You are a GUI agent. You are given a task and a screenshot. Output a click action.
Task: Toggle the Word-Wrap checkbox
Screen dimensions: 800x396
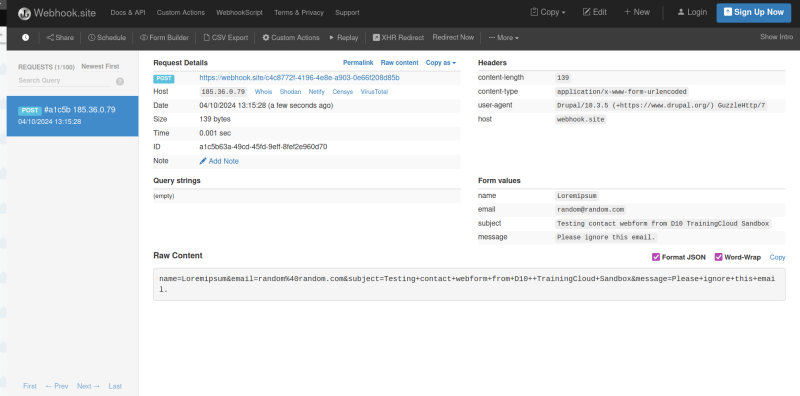[718, 257]
